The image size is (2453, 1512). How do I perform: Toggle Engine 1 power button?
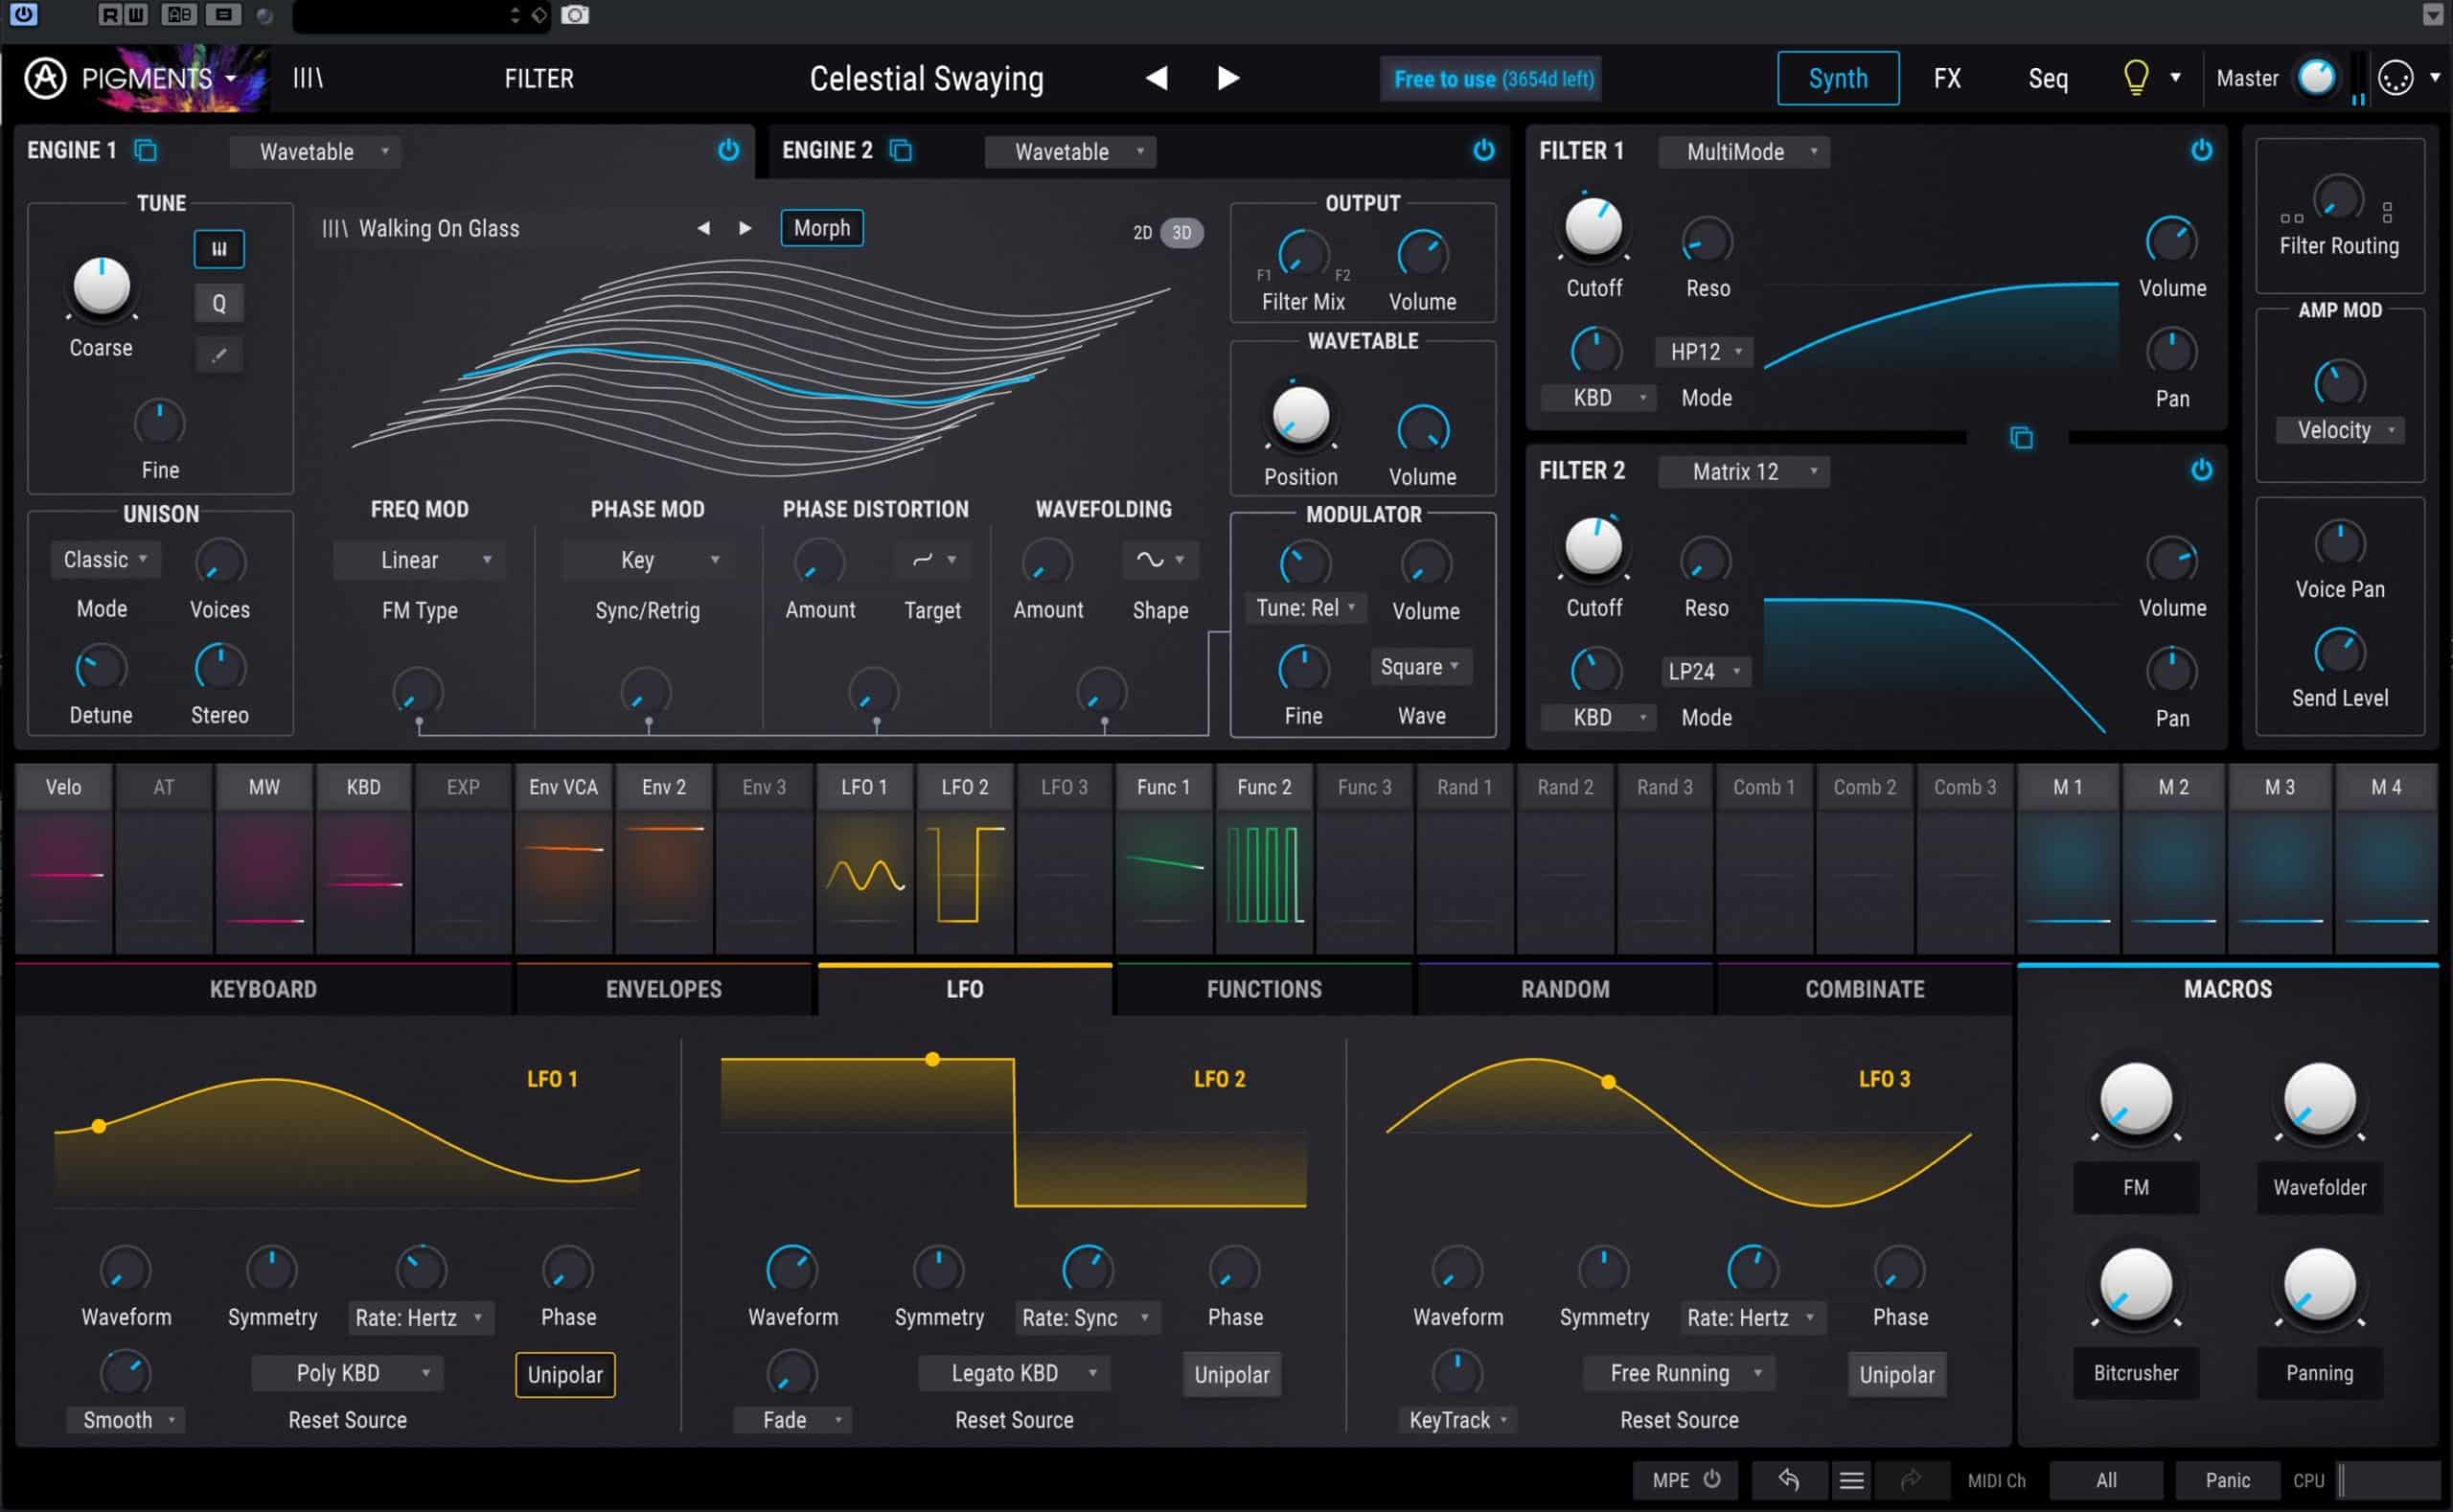coord(729,150)
